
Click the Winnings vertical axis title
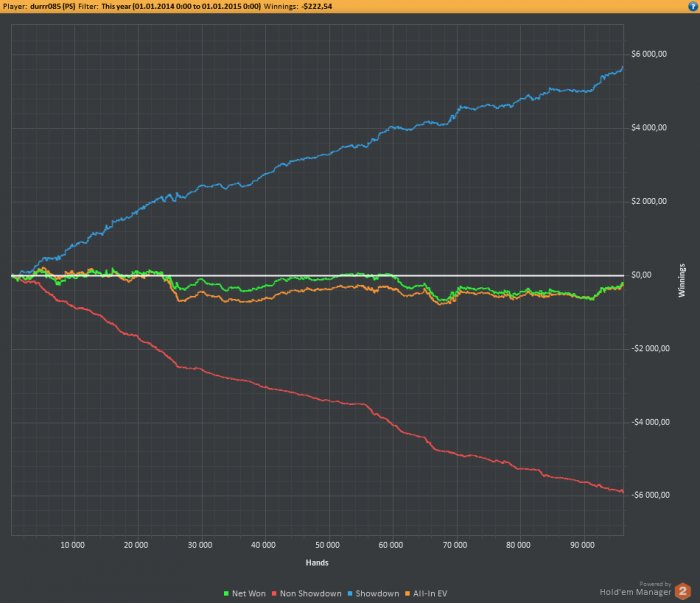[682, 281]
